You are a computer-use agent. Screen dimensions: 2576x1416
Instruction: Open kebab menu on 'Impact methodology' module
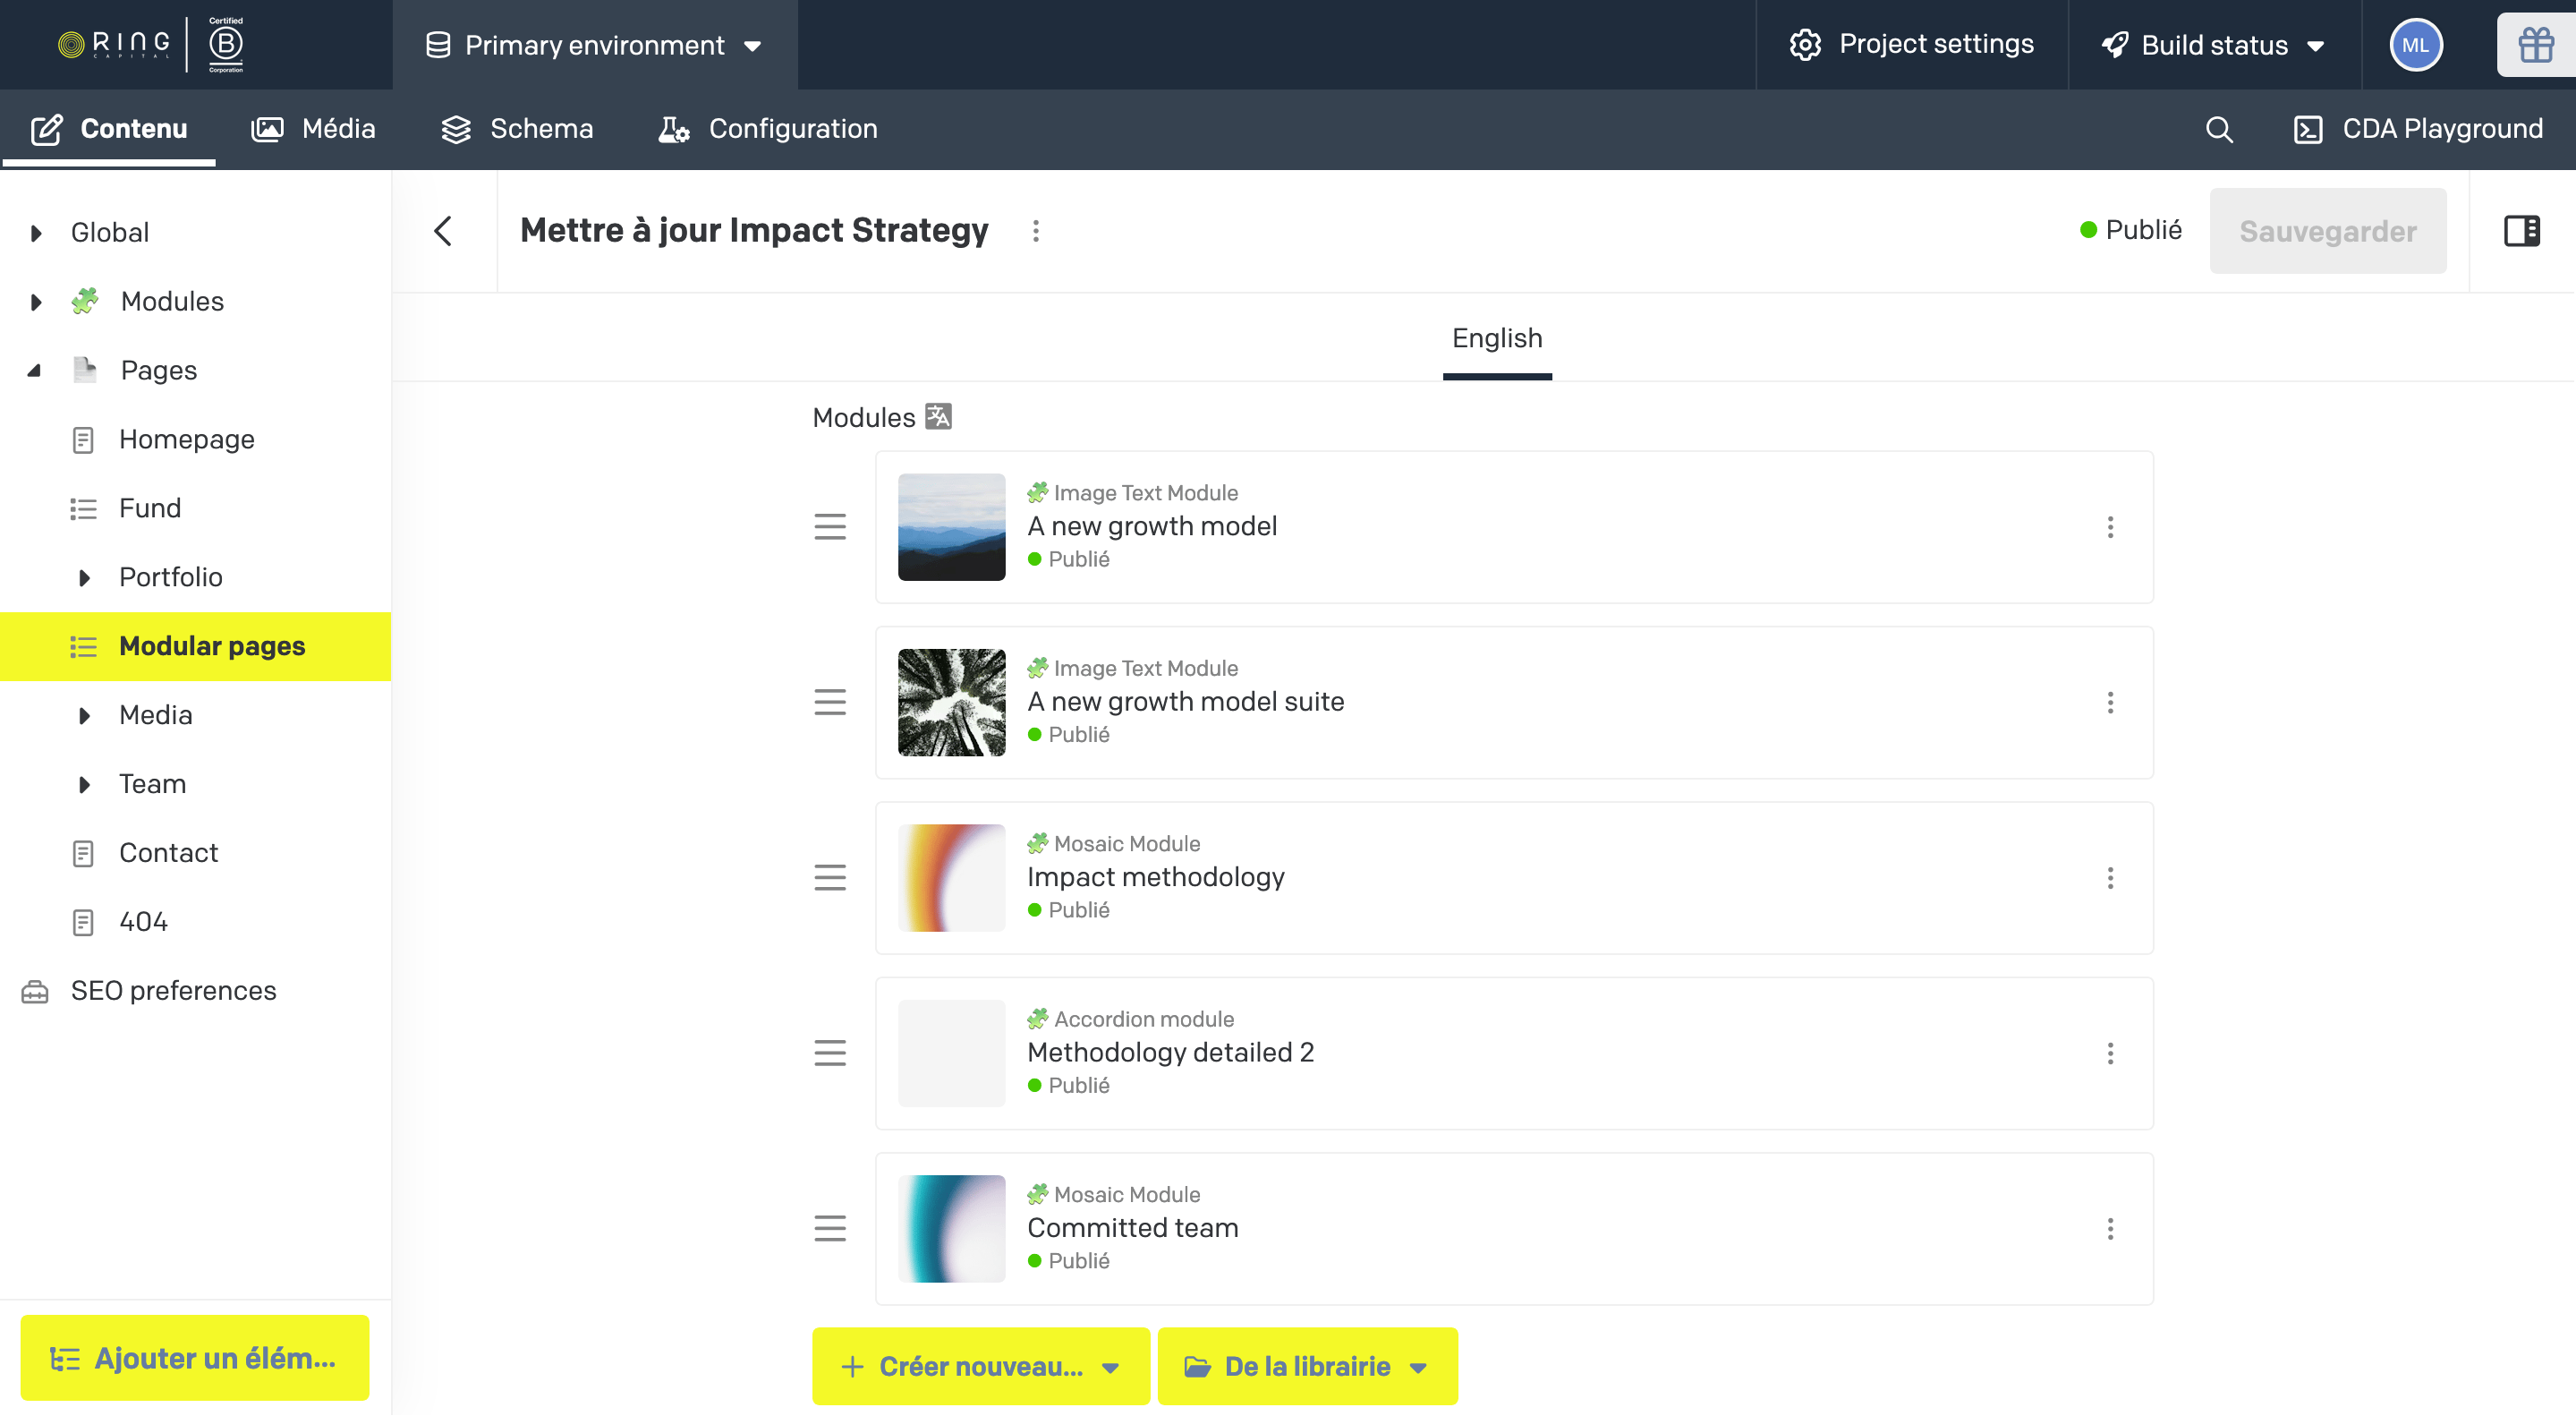click(2111, 878)
